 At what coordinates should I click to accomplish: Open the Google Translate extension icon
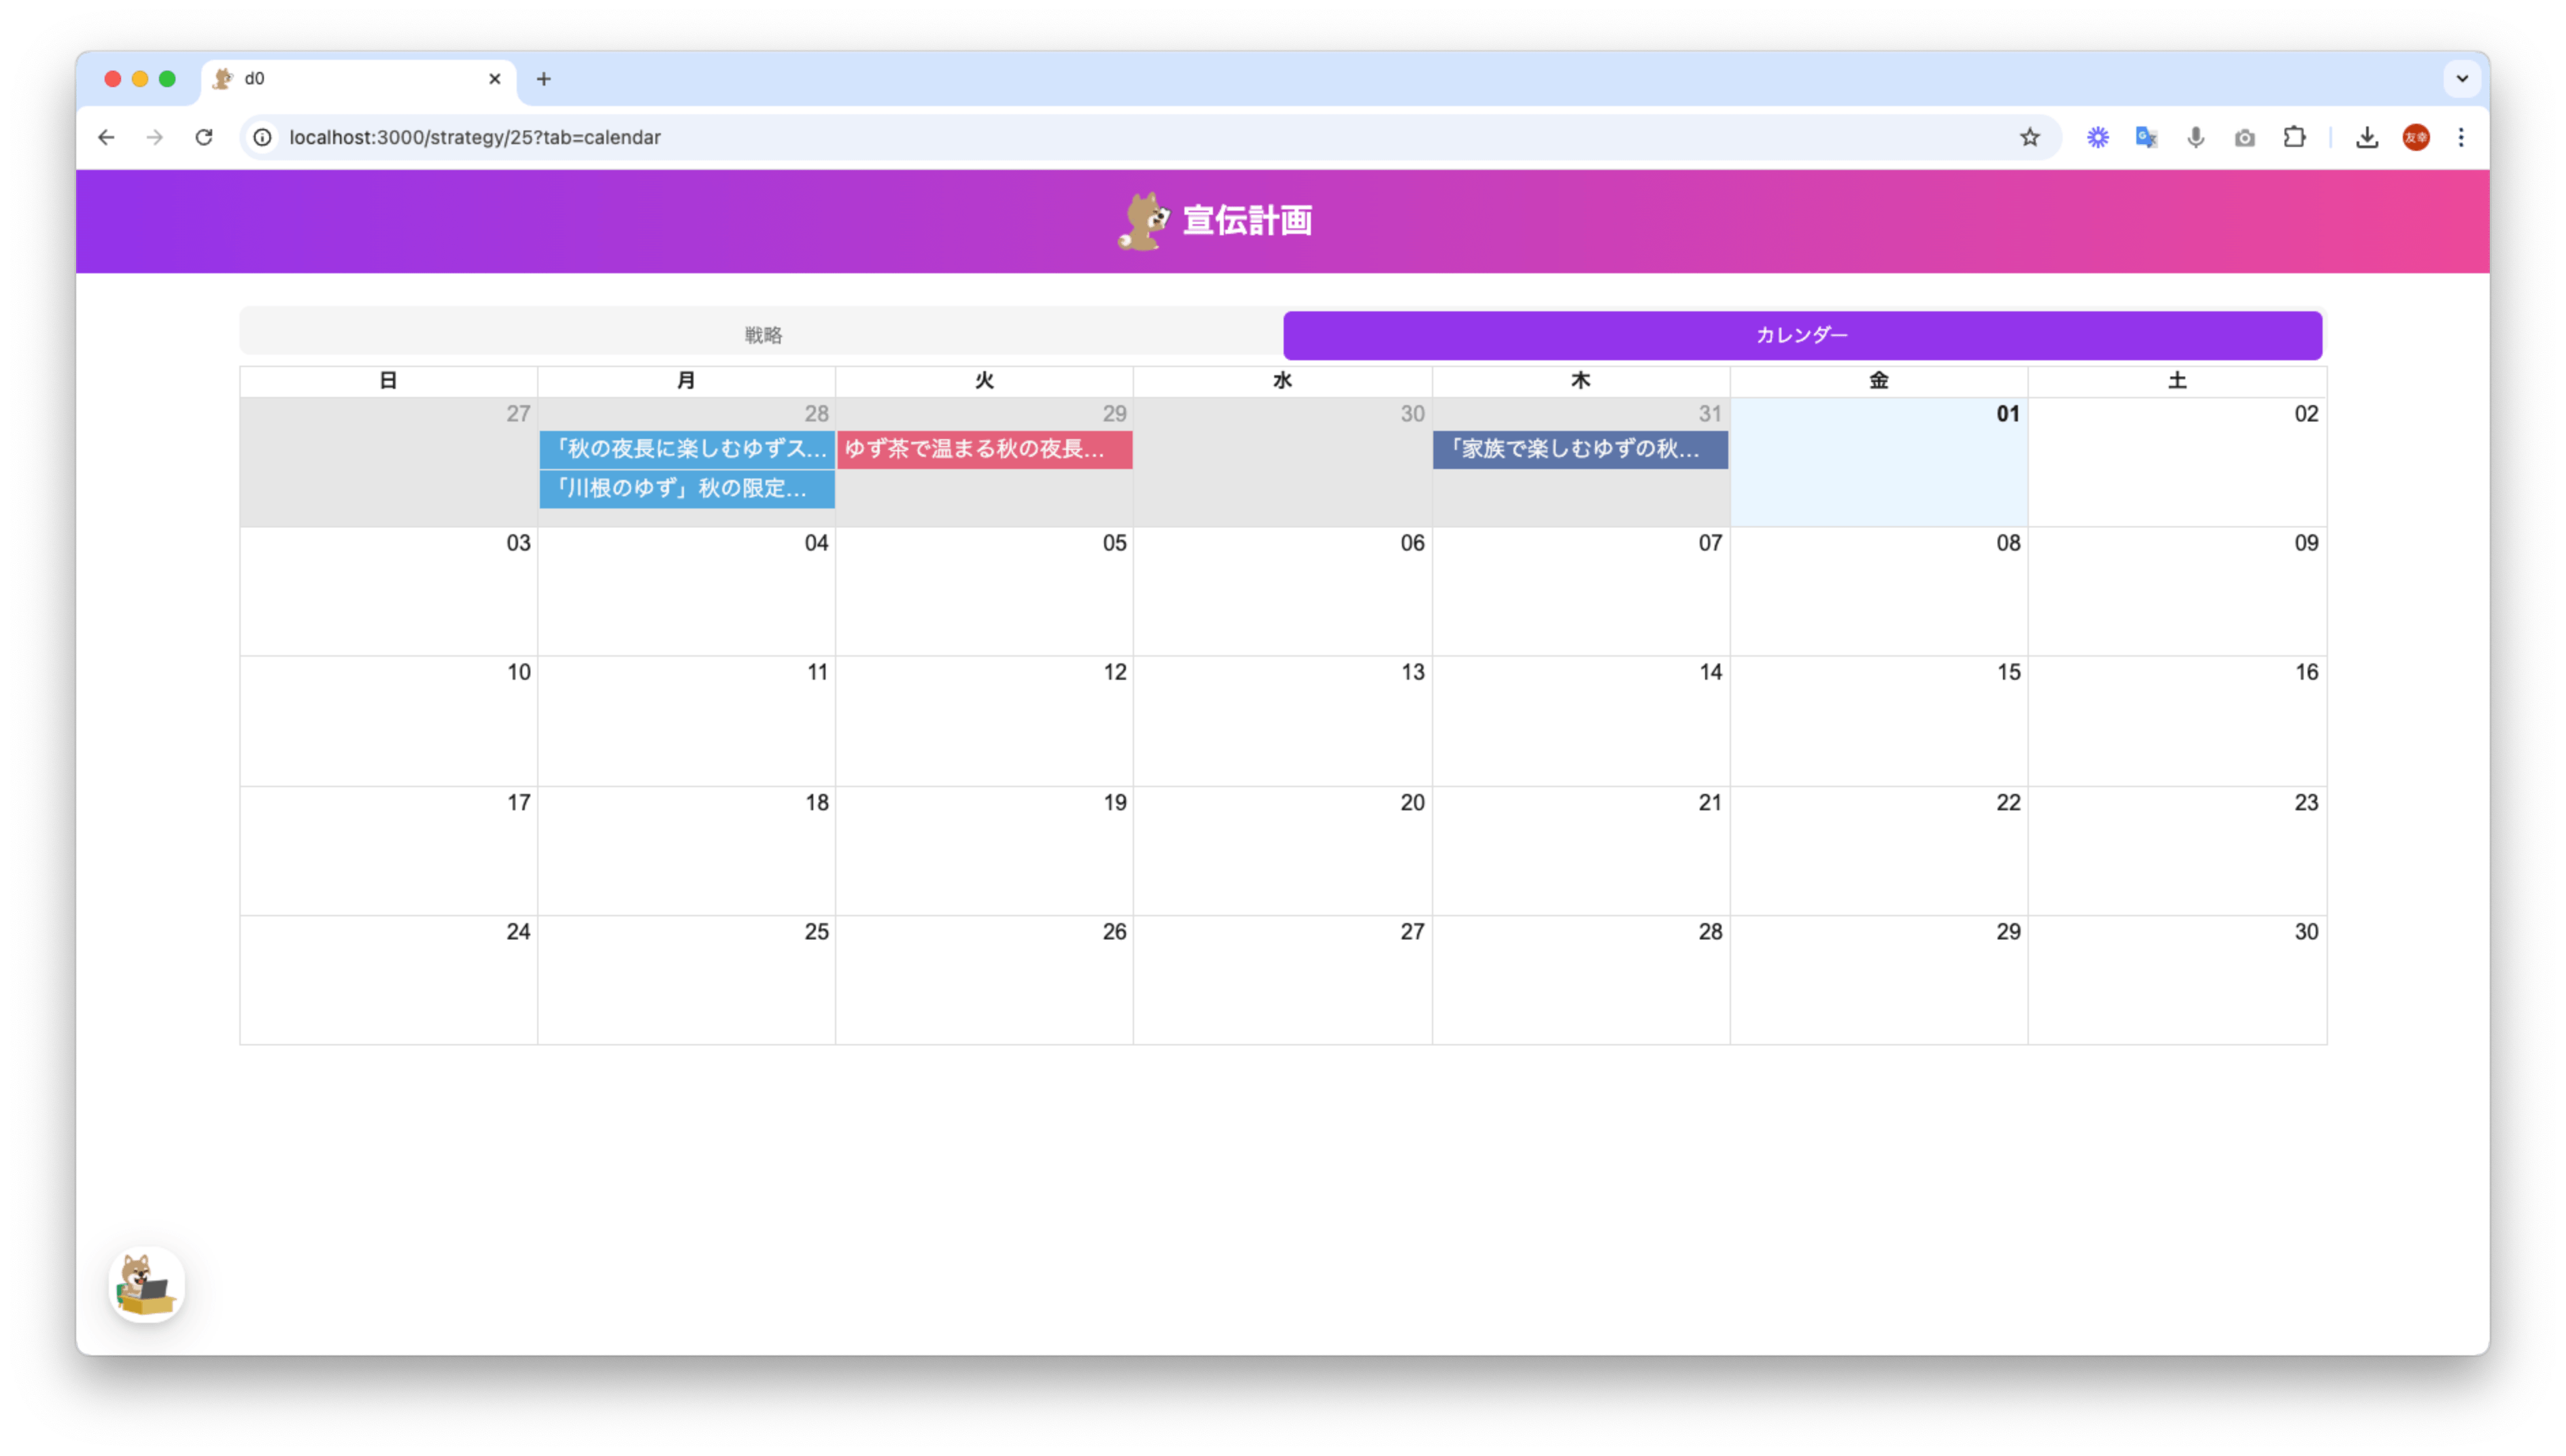coord(2146,137)
